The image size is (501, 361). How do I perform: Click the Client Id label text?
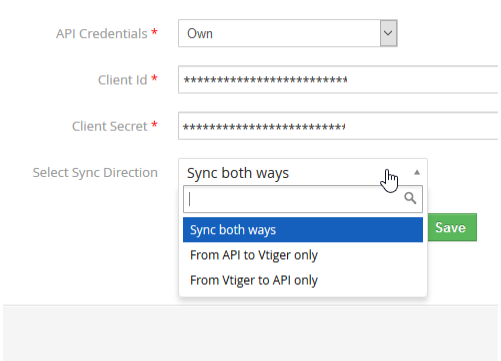pos(122,80)
